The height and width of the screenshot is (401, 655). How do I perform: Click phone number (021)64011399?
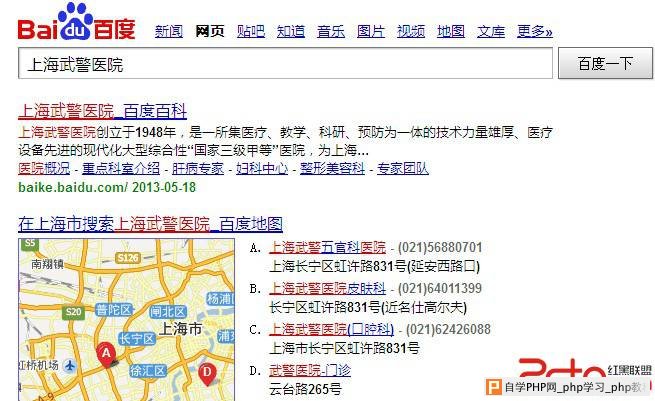pos(440,288)
